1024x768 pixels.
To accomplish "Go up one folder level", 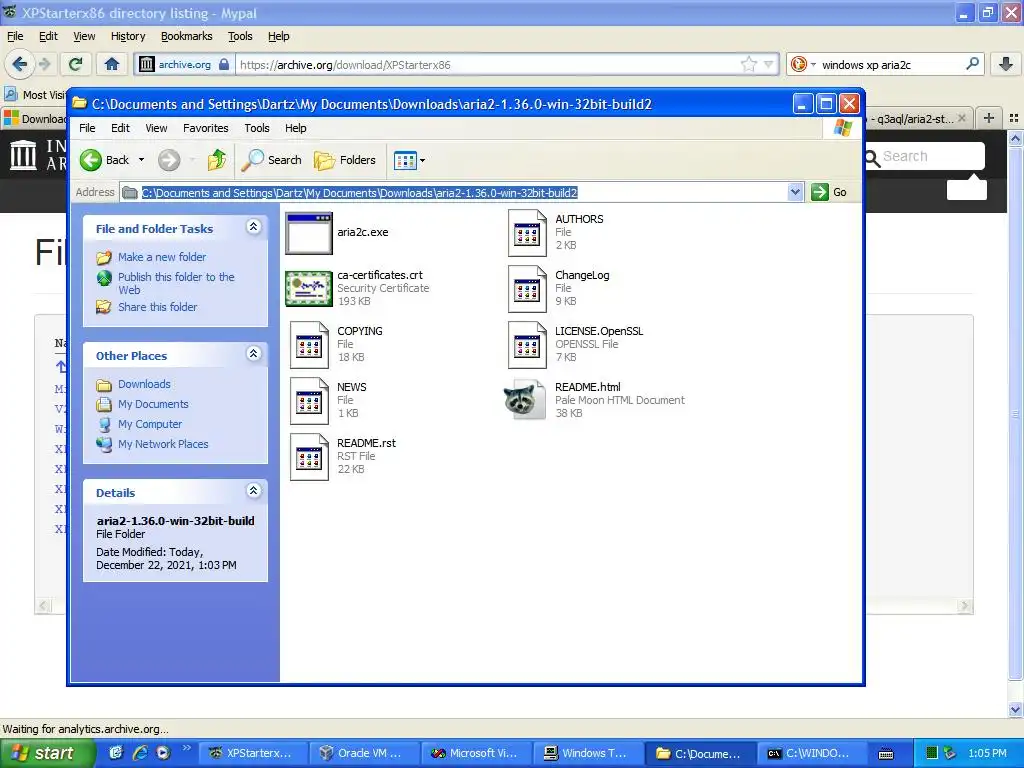I will (217, 160).
